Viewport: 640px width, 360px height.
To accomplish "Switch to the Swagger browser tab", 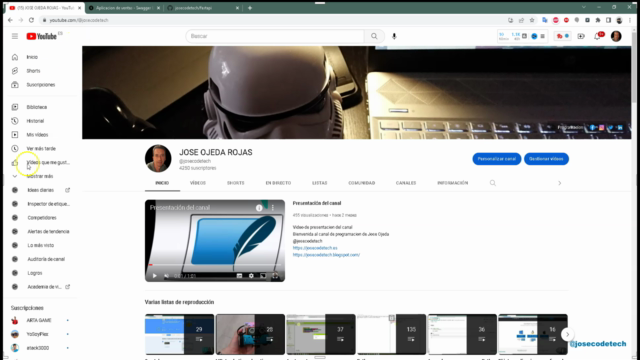I will [x=124, y=8].
